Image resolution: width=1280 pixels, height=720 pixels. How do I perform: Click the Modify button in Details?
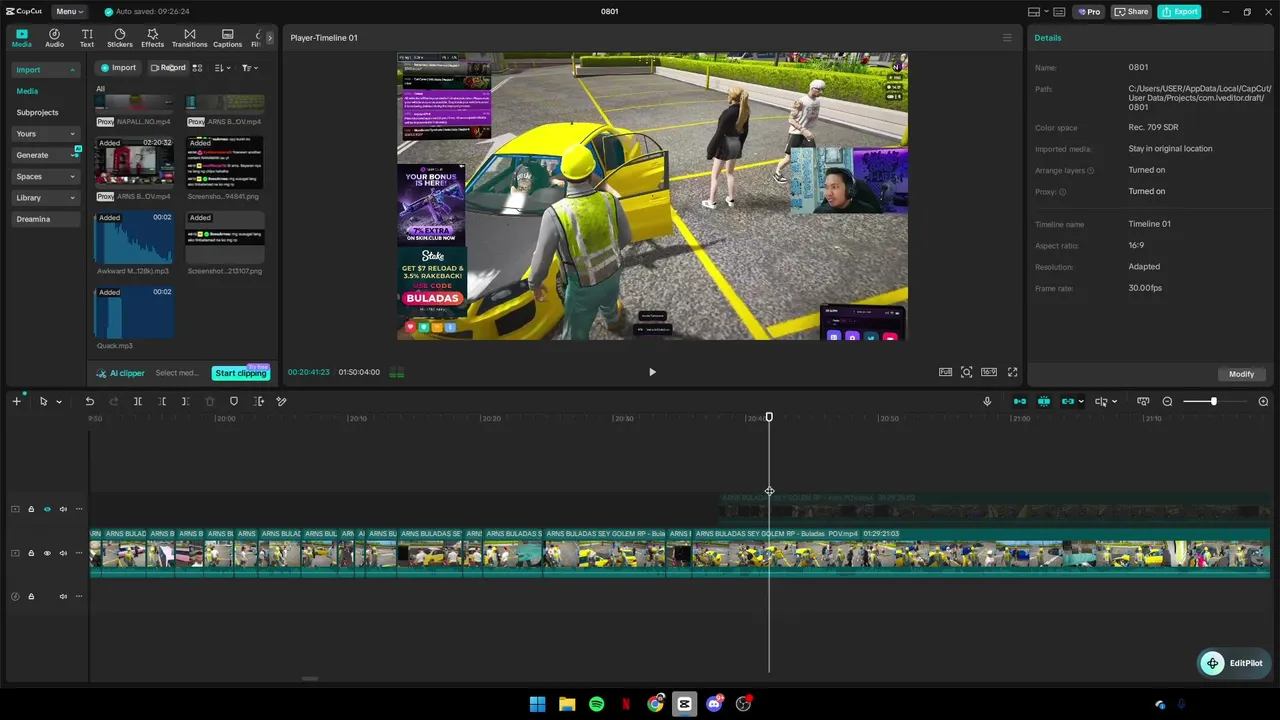click(x=1241, y=374)
